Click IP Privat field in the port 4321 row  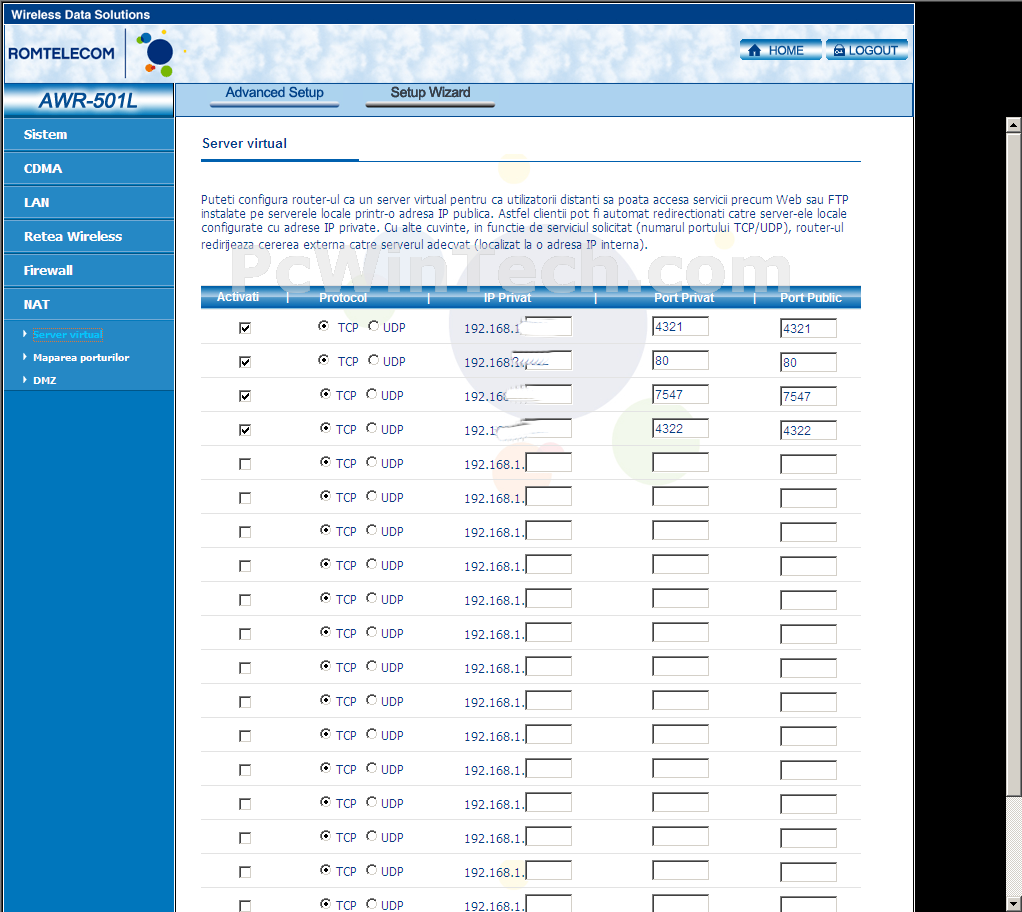(x=549, y=327)
